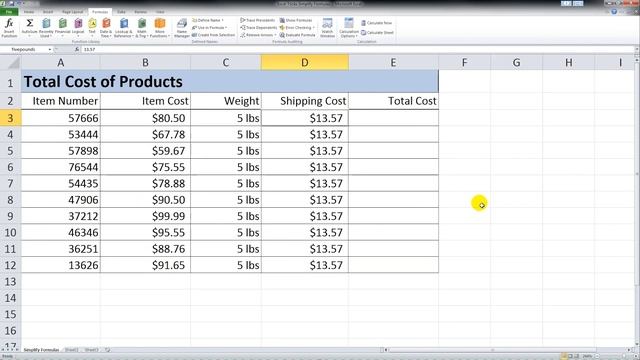Image resolution: width=640 pixels, height=360 pixels.
Task: Click the horizontal scrollbar at bottom
Action: [x=508, y=350]
